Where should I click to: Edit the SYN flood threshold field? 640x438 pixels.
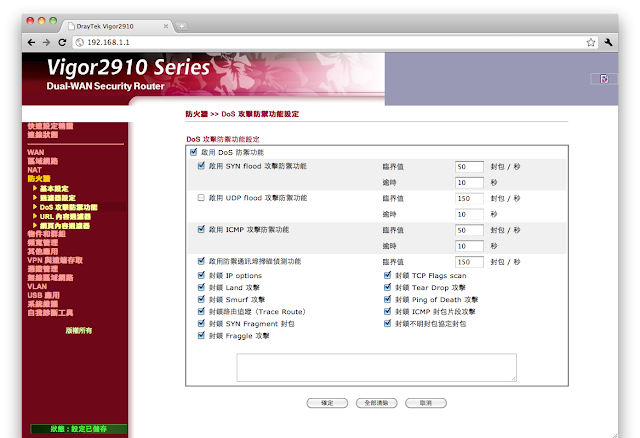tap(469, 167)
